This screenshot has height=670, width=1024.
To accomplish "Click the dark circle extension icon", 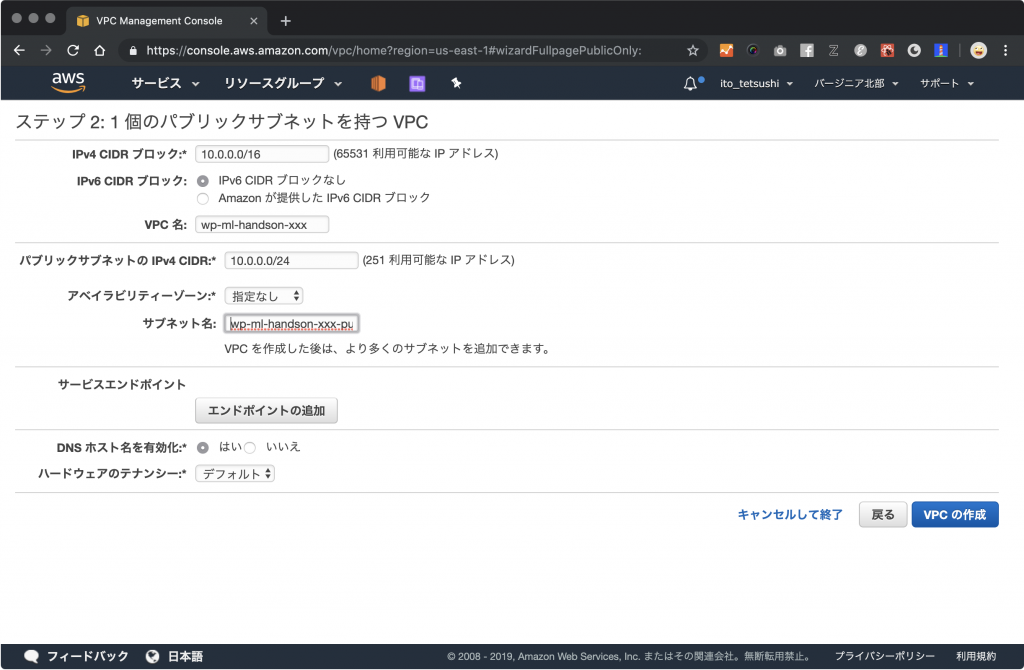I will 753,50.
